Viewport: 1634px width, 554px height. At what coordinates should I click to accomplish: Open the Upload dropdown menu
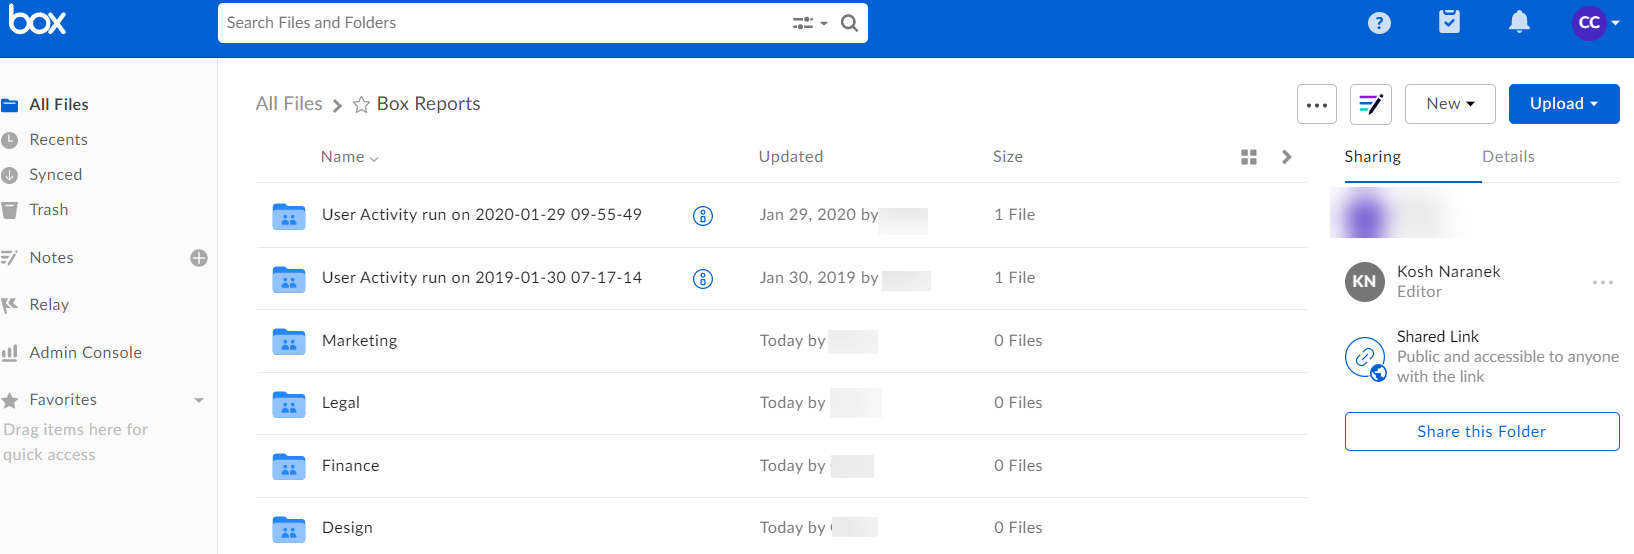[x=1563, y=104]
